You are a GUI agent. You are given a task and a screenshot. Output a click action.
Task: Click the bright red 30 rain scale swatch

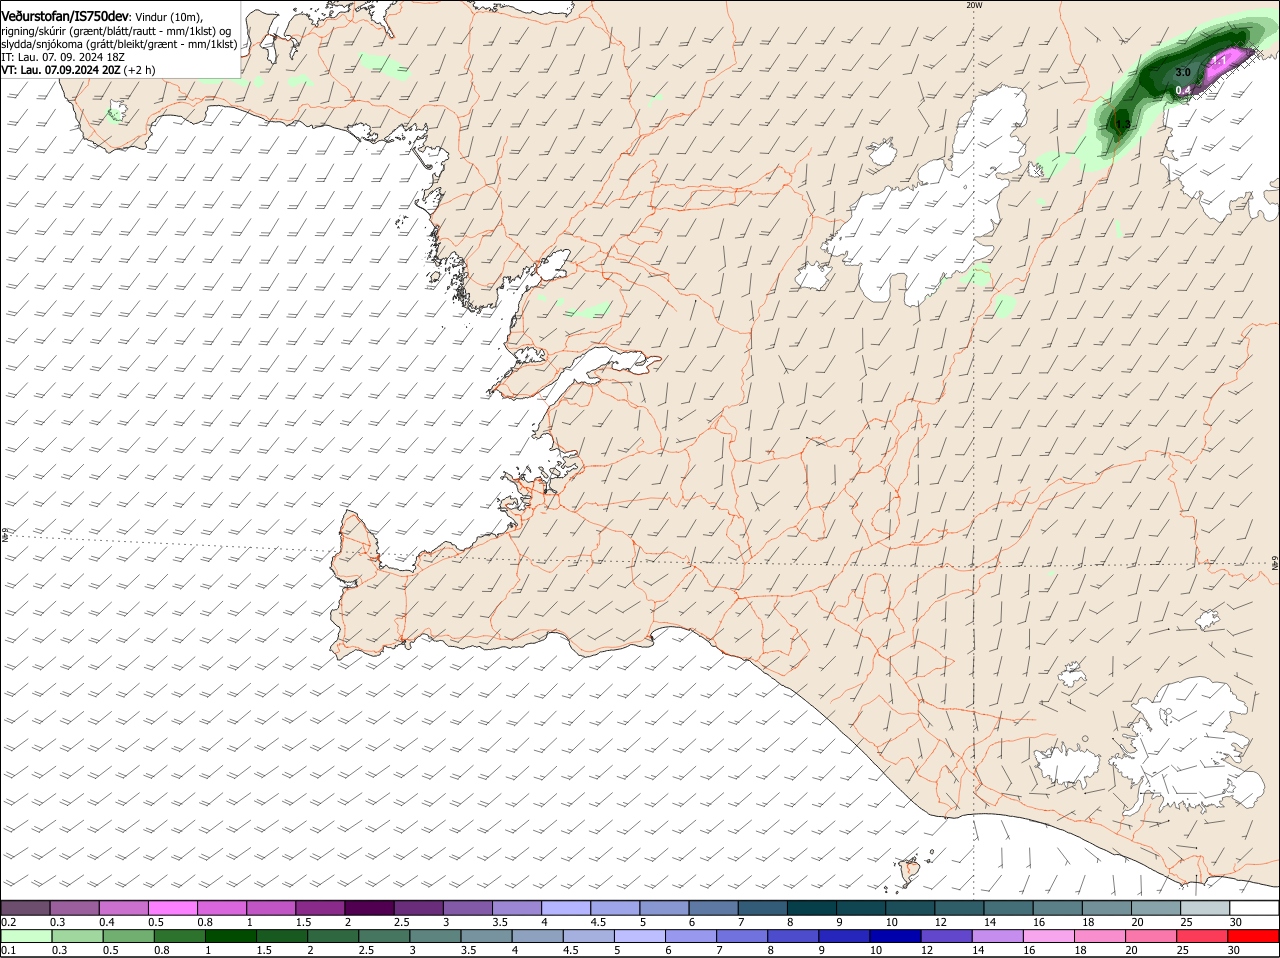coord(1253,936)
